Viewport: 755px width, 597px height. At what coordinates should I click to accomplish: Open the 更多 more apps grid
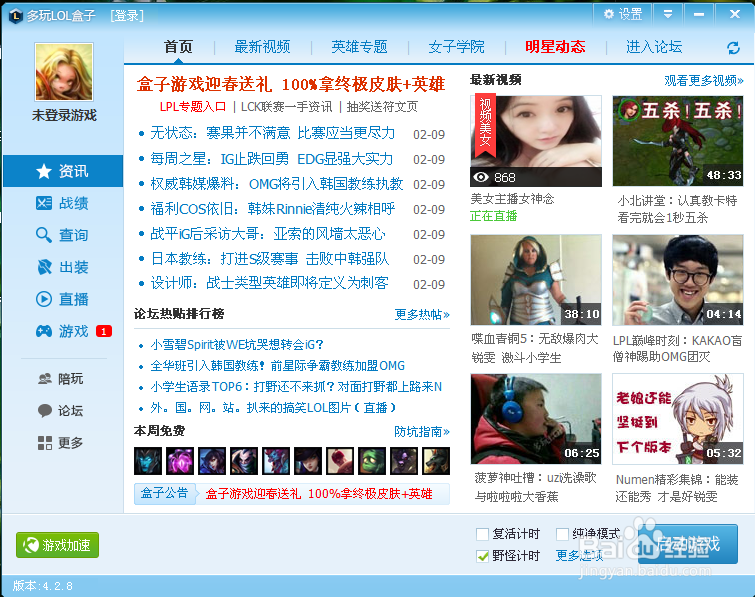[x=61, y=442]
